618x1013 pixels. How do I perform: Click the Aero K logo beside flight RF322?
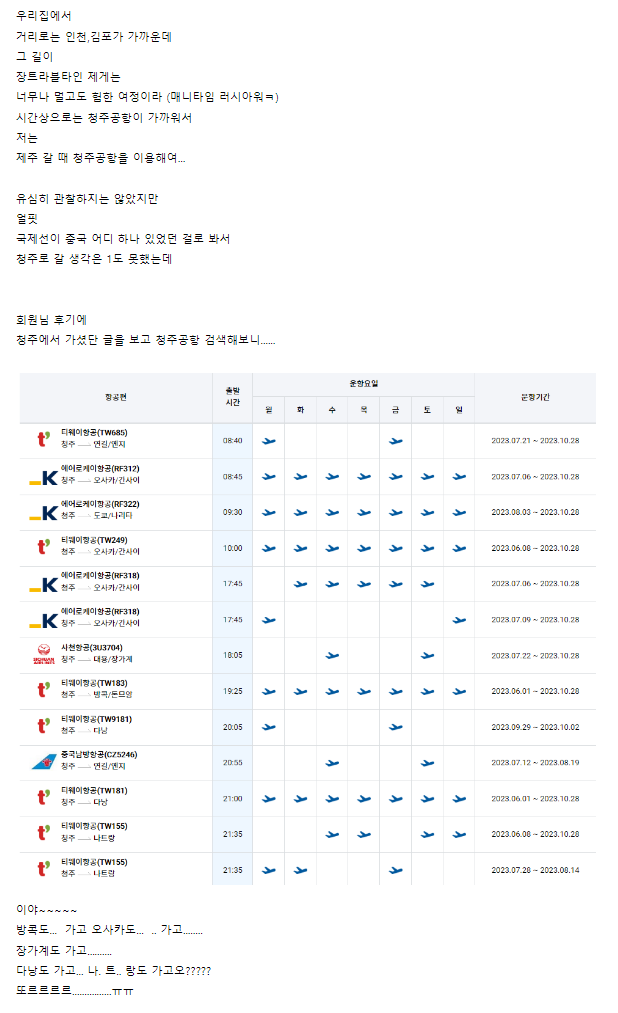pos(43,512)
